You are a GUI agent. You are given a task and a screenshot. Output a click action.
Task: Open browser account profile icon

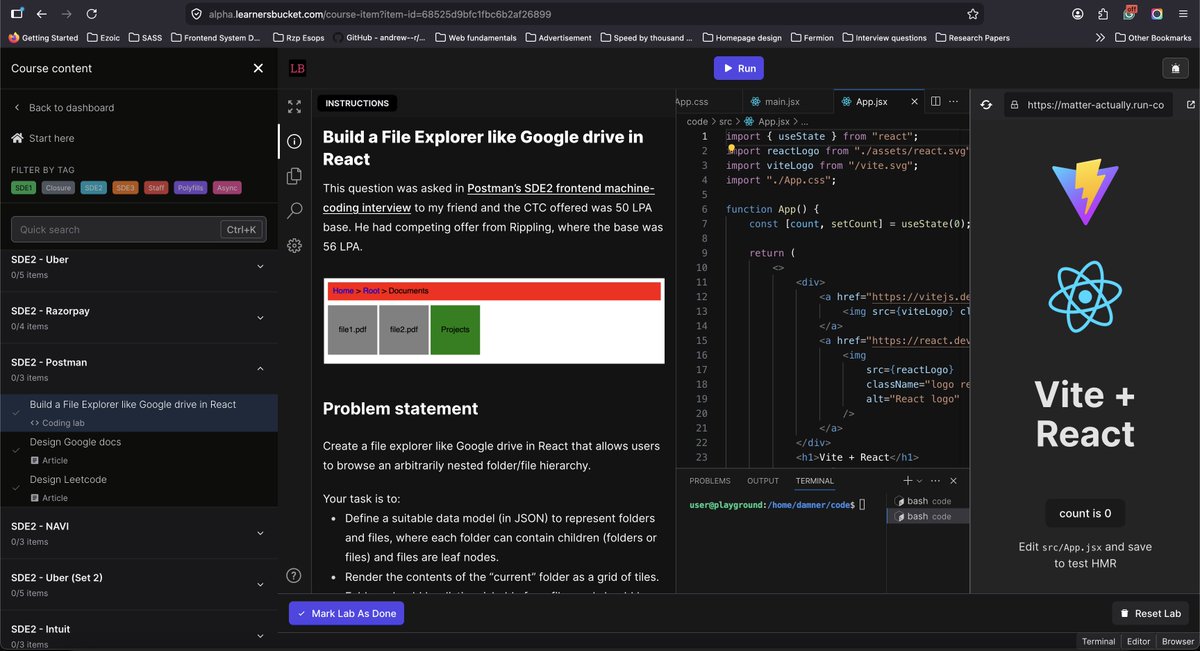(1077, 14)
